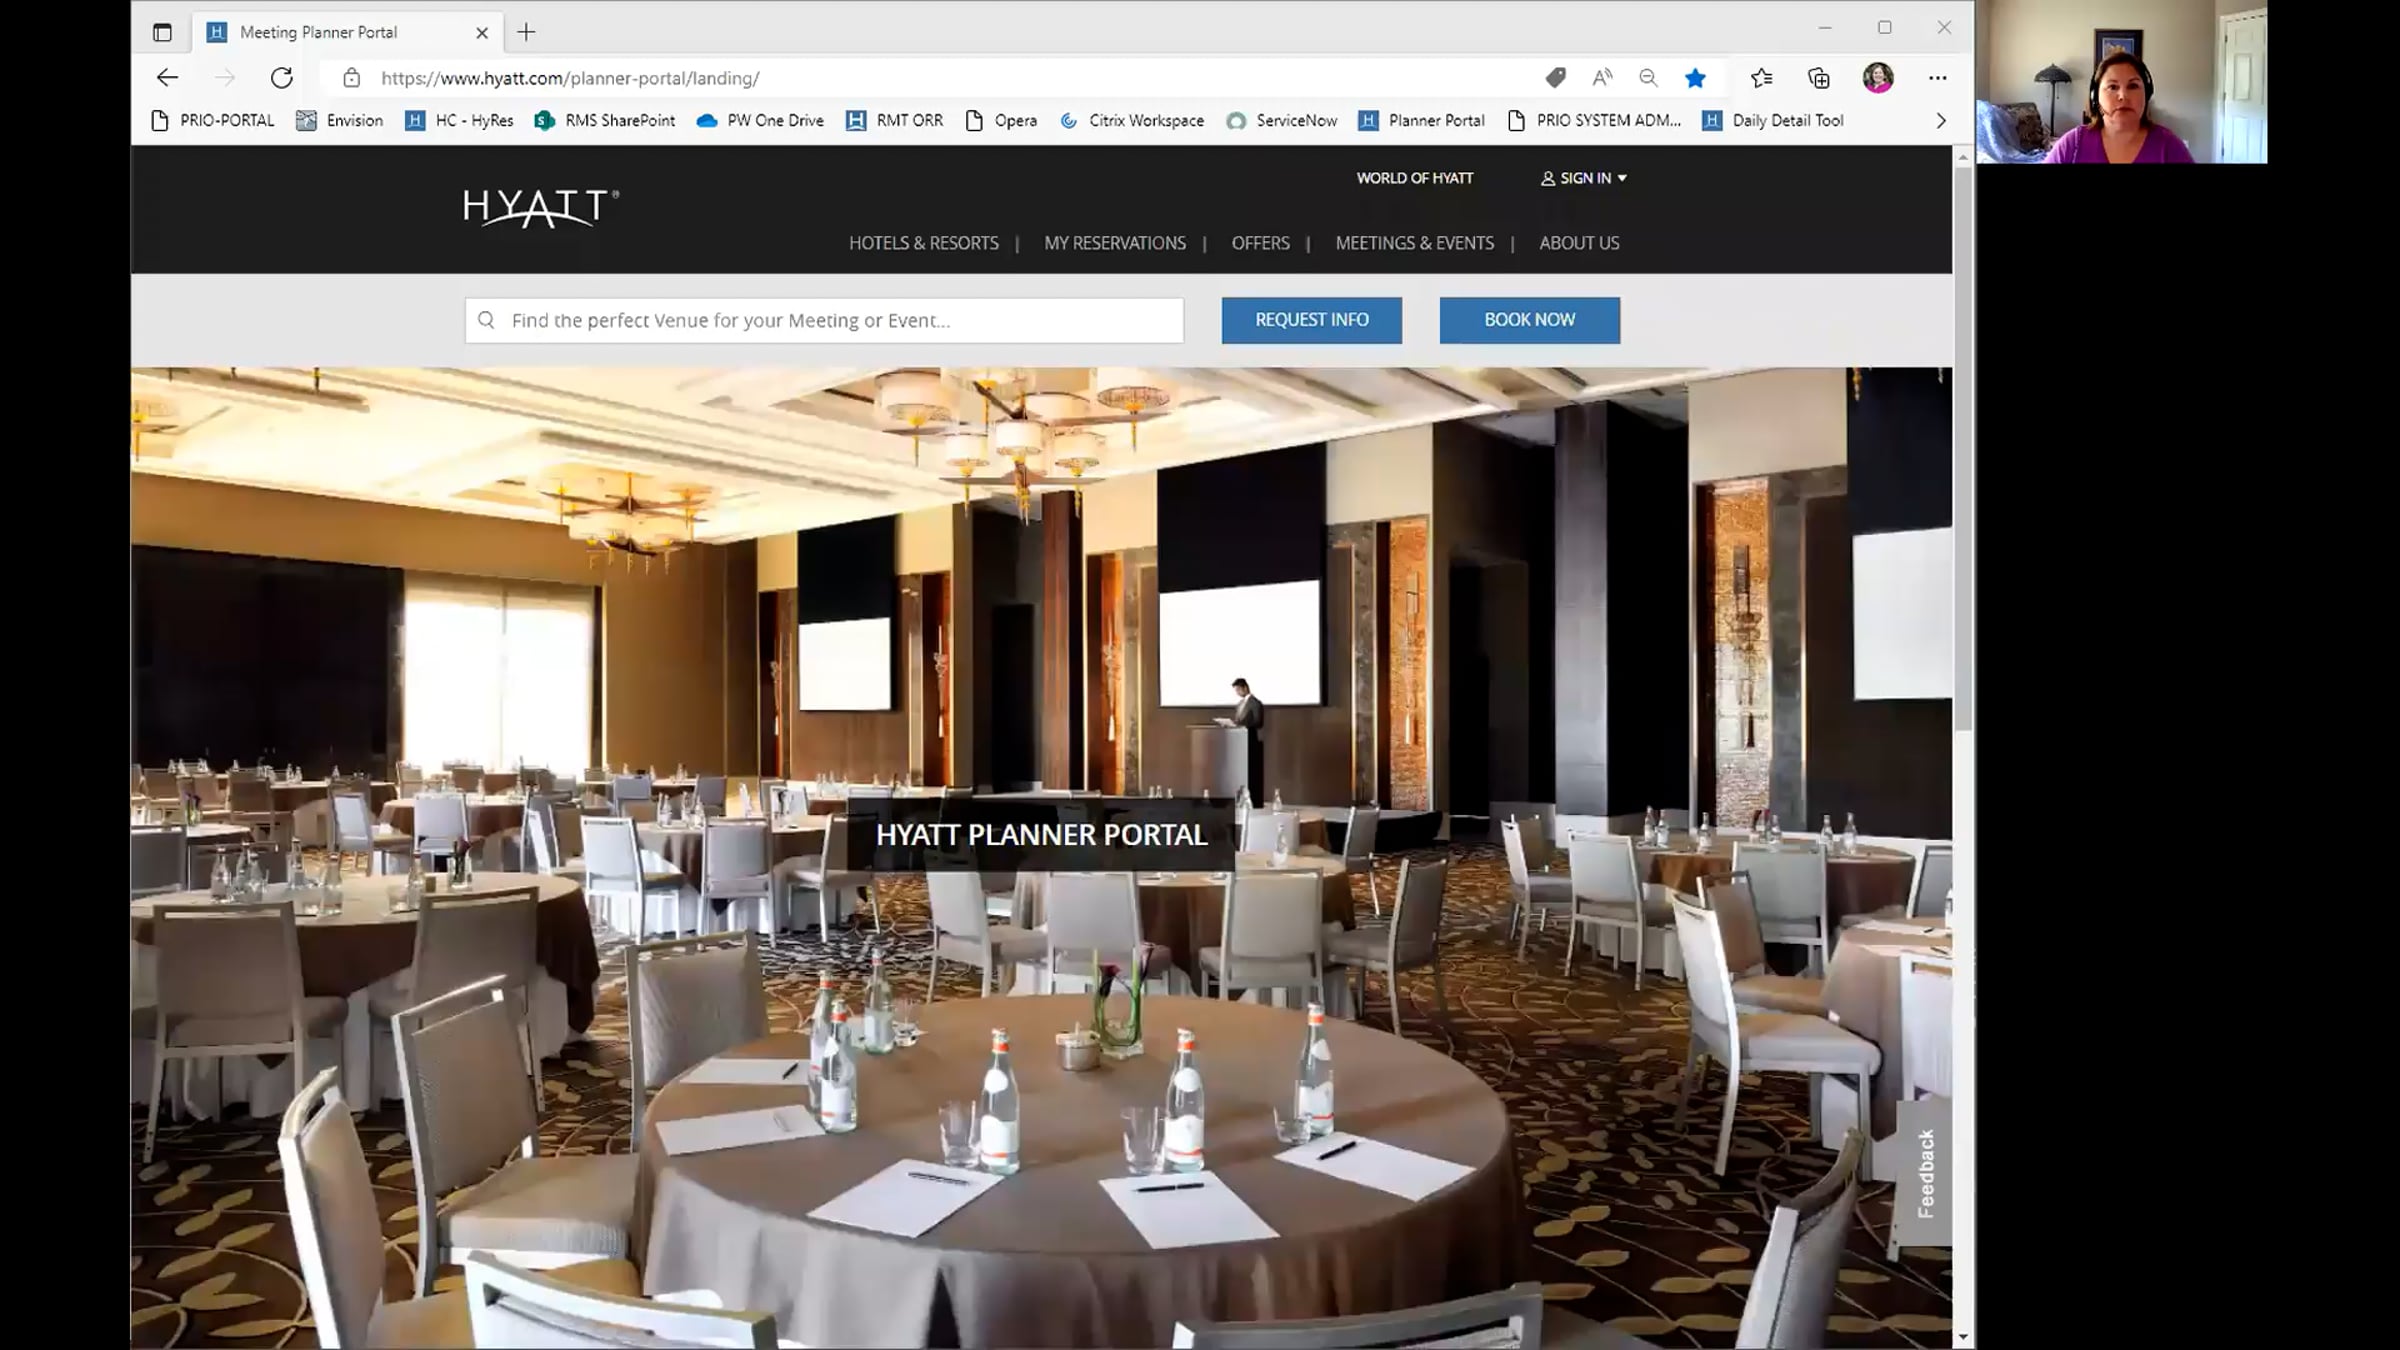The height and width of the screenshot is (1350, 2400).
Task: Open the HC - HyRes bookmark
Action: [459, 121]
